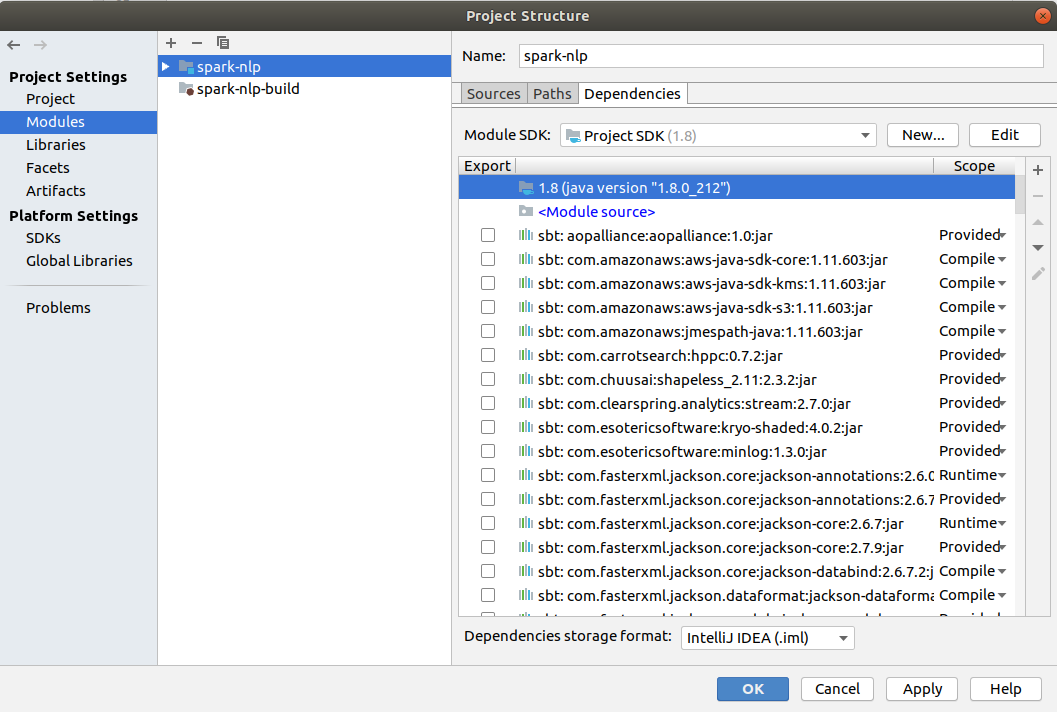Click the dependencies list vertical scrollbar
Image resolution: width=1057 pixels, height=712 pixels.
coord(1020,196)
